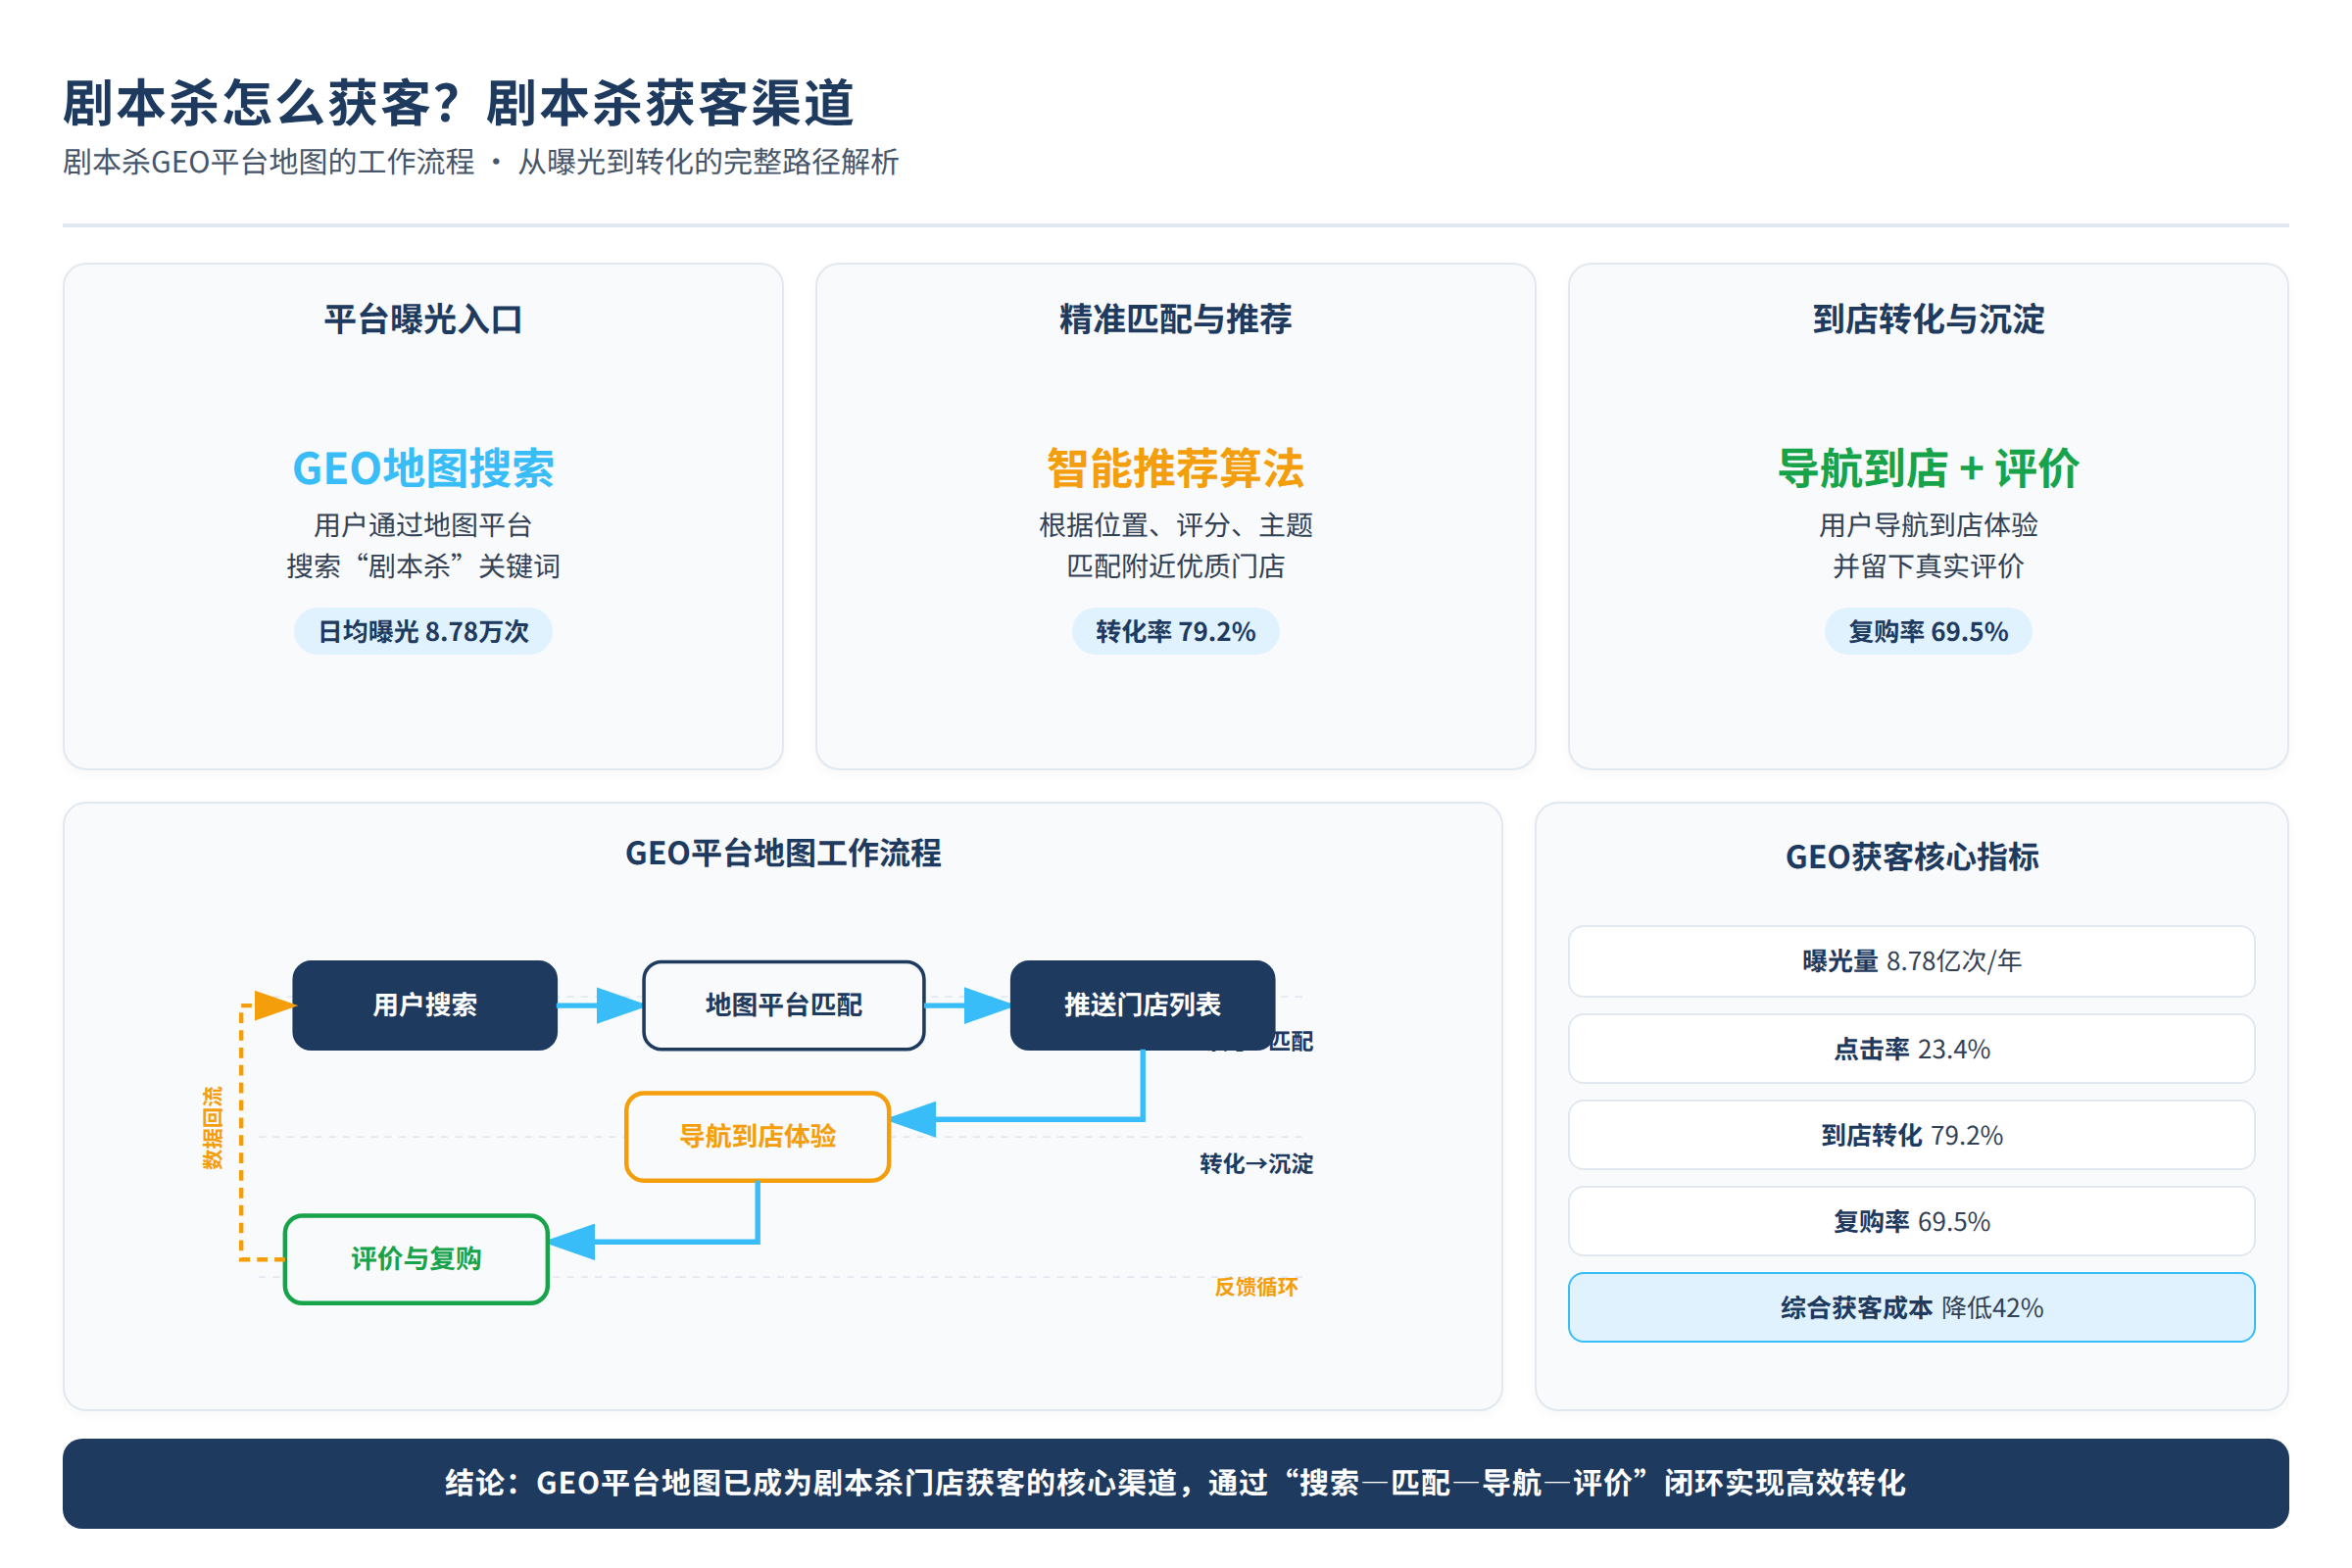Screen dimensions: 2352x1568
Task: Click the orange 智能推荐算法 heading
Action: coord(1175,468)
